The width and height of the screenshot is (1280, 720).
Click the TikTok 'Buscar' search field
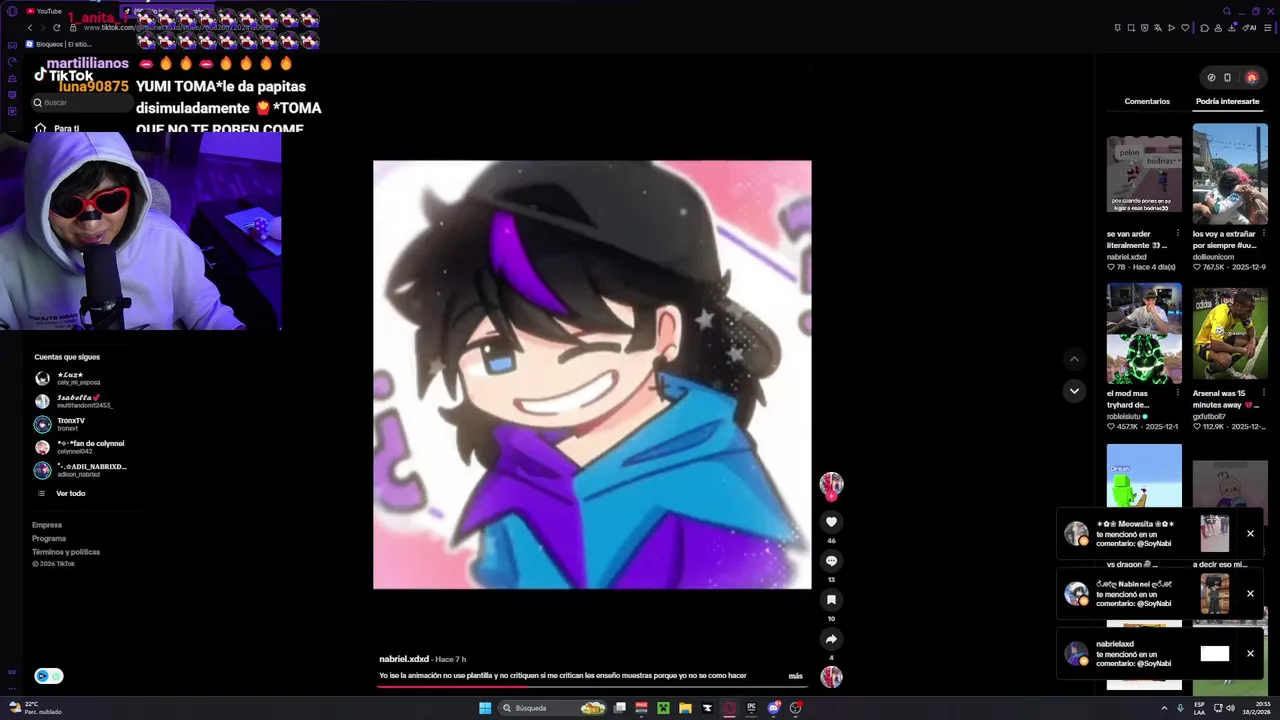point(82,102)
